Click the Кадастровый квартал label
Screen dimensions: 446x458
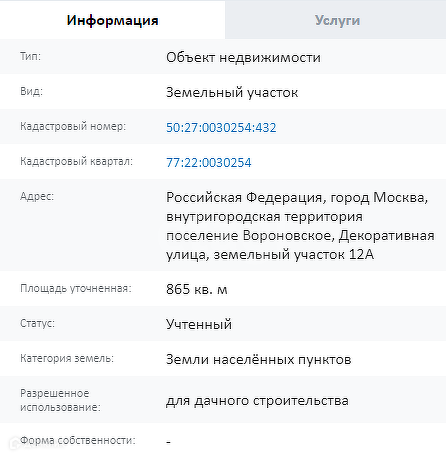tap(76, 161)
